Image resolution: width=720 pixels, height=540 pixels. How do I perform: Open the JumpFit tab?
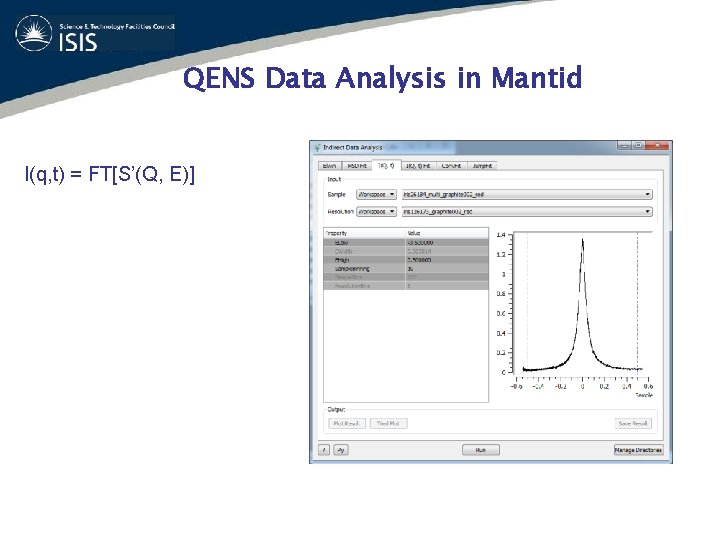click(x=482, y=166)
